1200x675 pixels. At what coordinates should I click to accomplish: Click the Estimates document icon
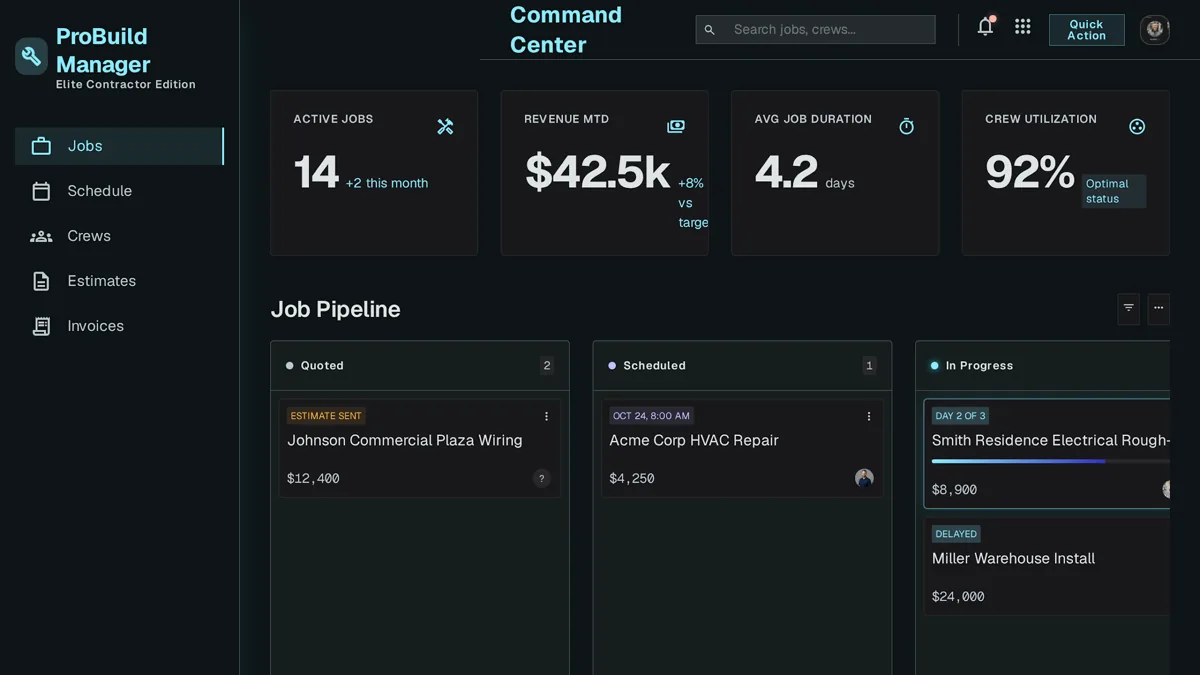pyautogui.click(x=41, y=281)
